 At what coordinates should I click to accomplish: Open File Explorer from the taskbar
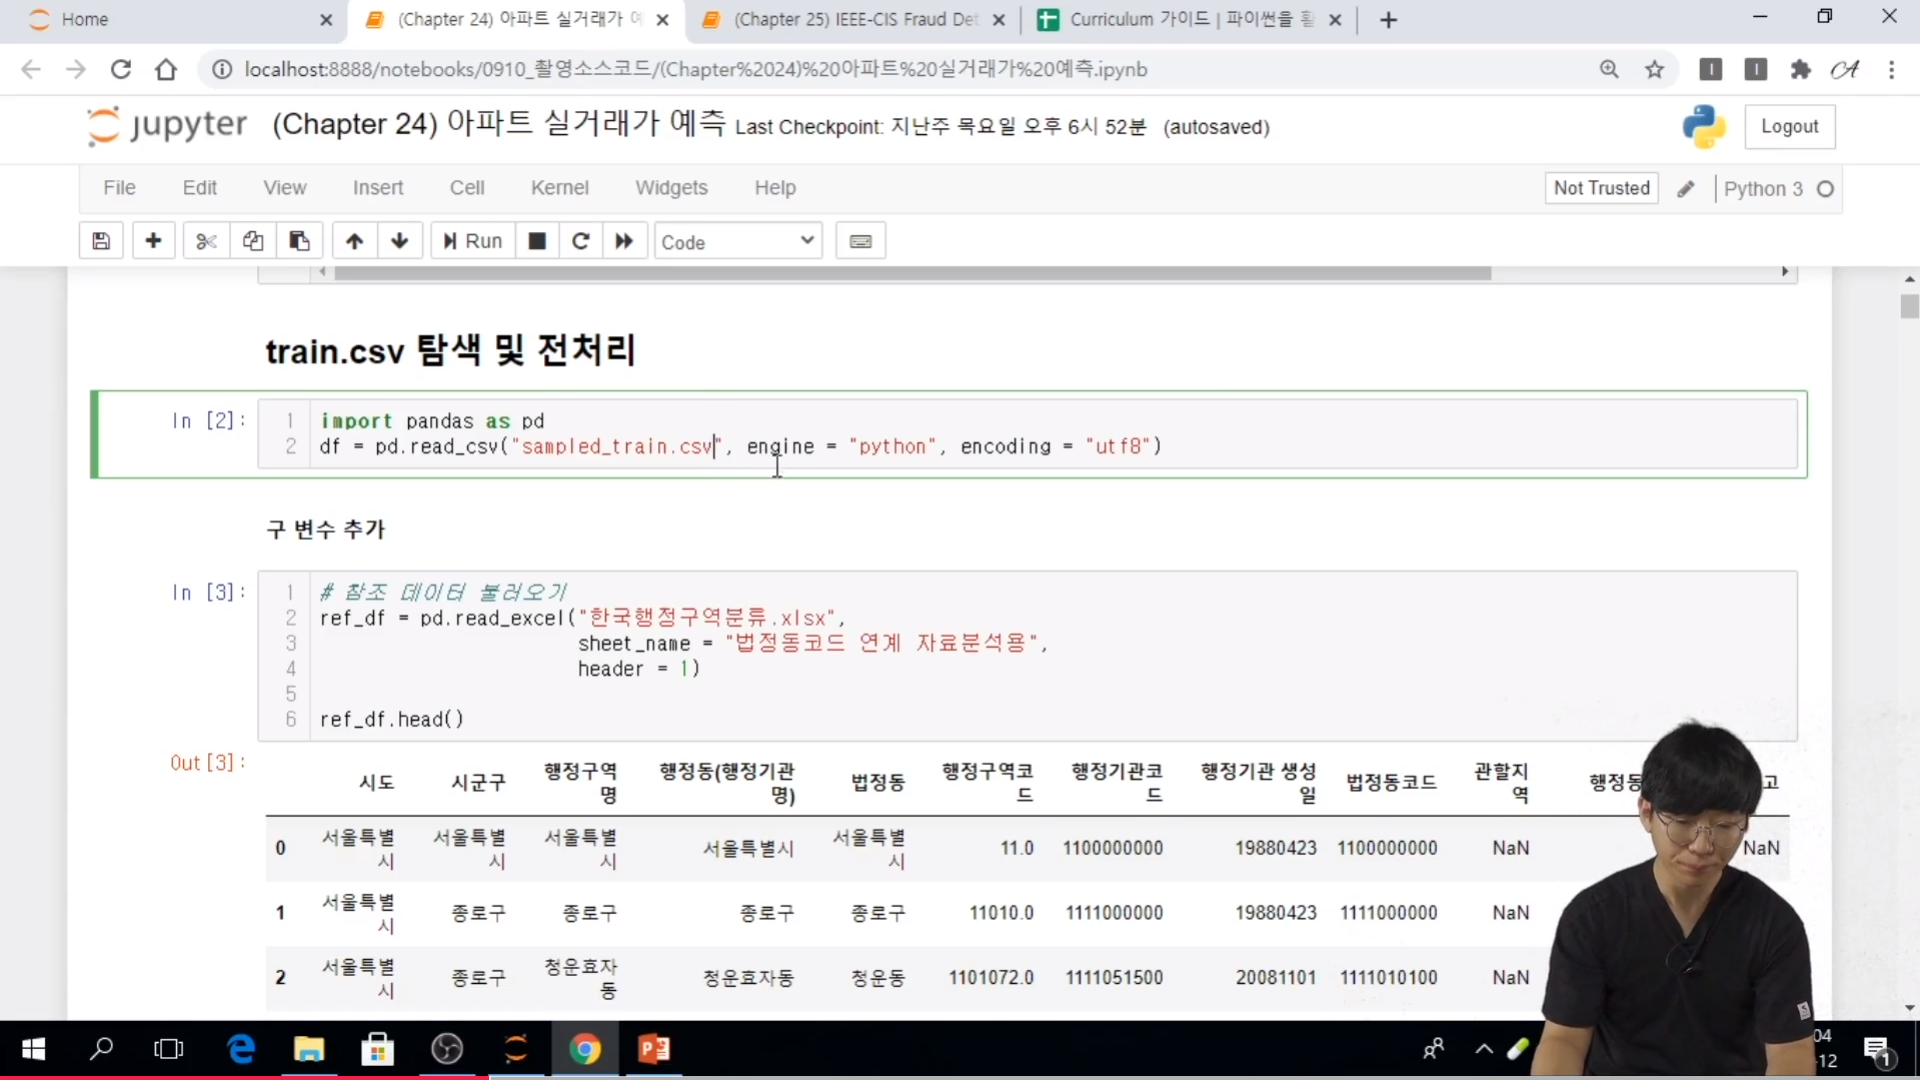(x=309, y=1049)
